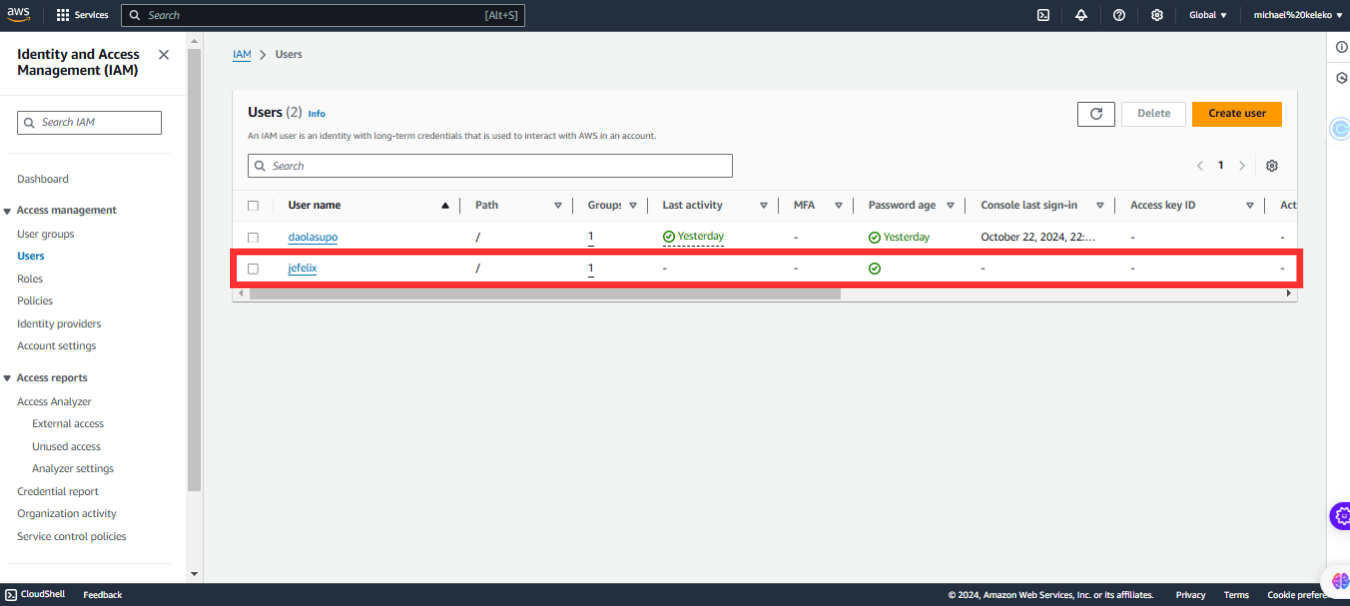Open the daolasupo user link
The width and height of the screenshot is (1350, 606).
313,237
